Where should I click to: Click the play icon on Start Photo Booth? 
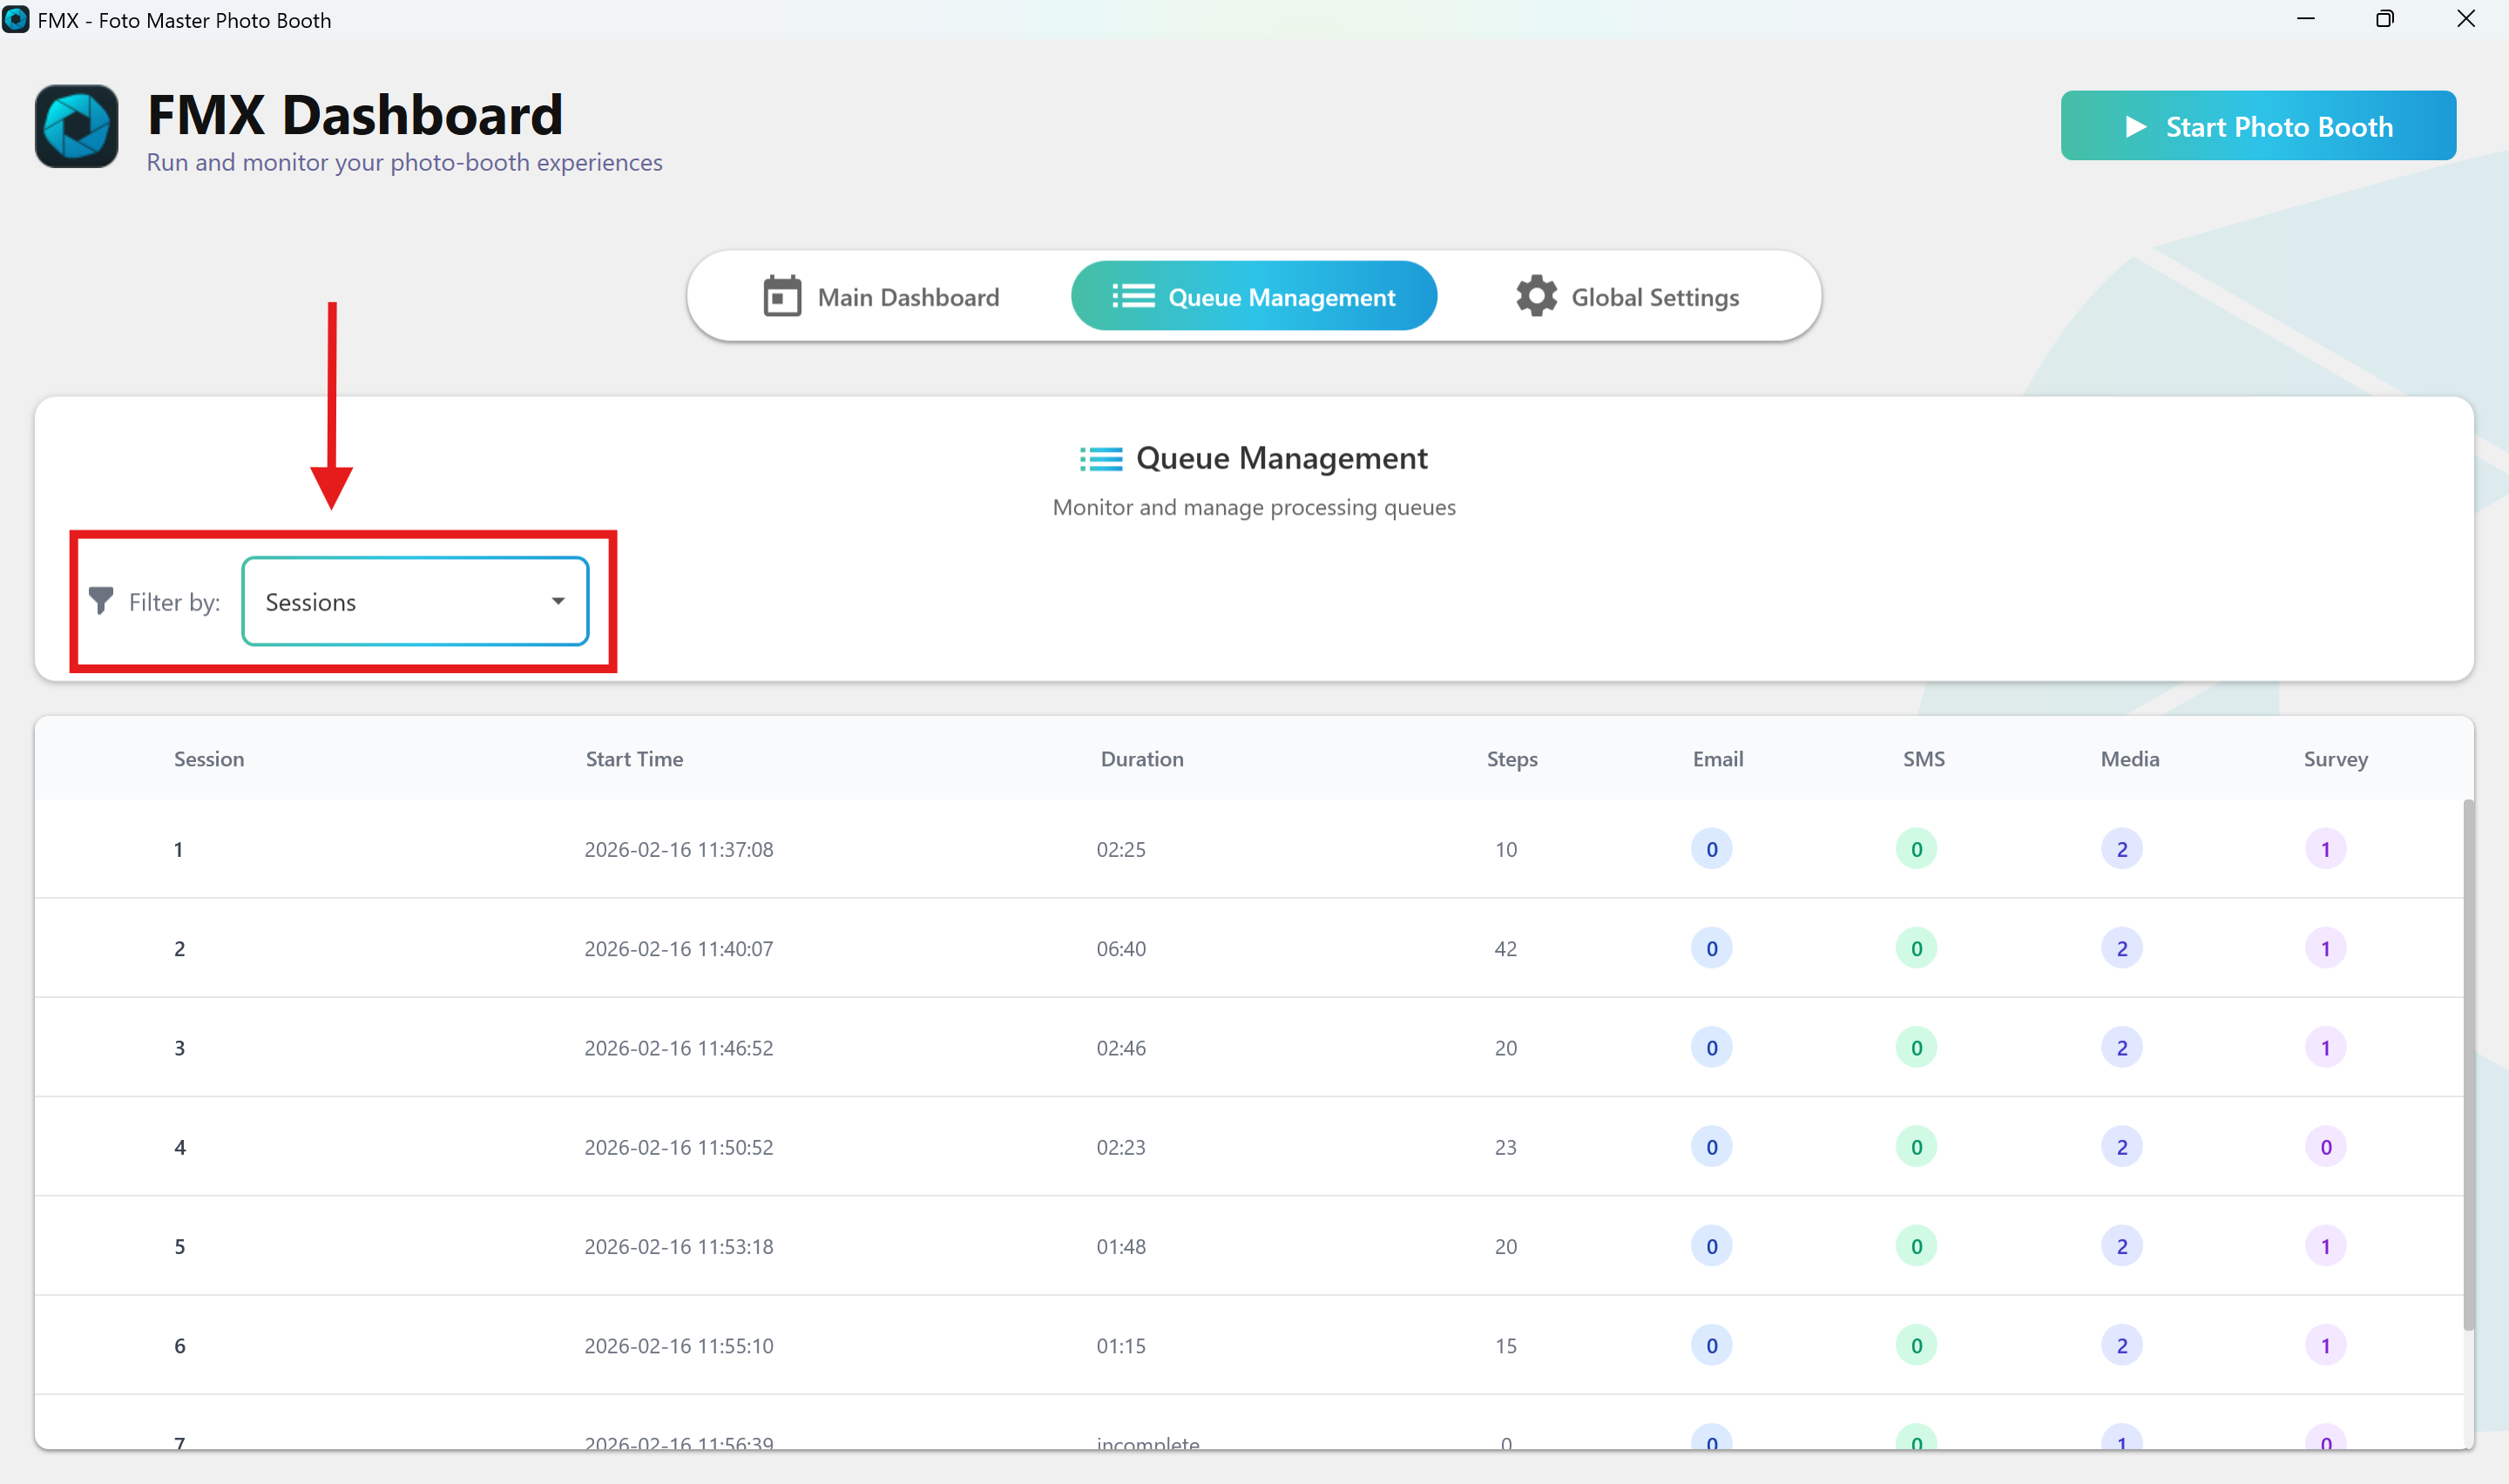[2135, 127]
